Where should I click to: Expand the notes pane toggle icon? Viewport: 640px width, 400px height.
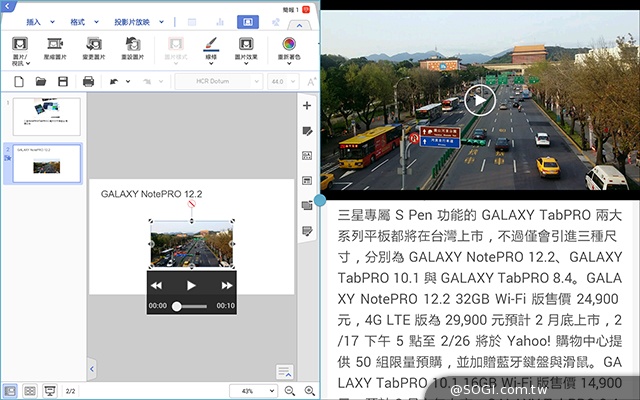tap(284, 372)
